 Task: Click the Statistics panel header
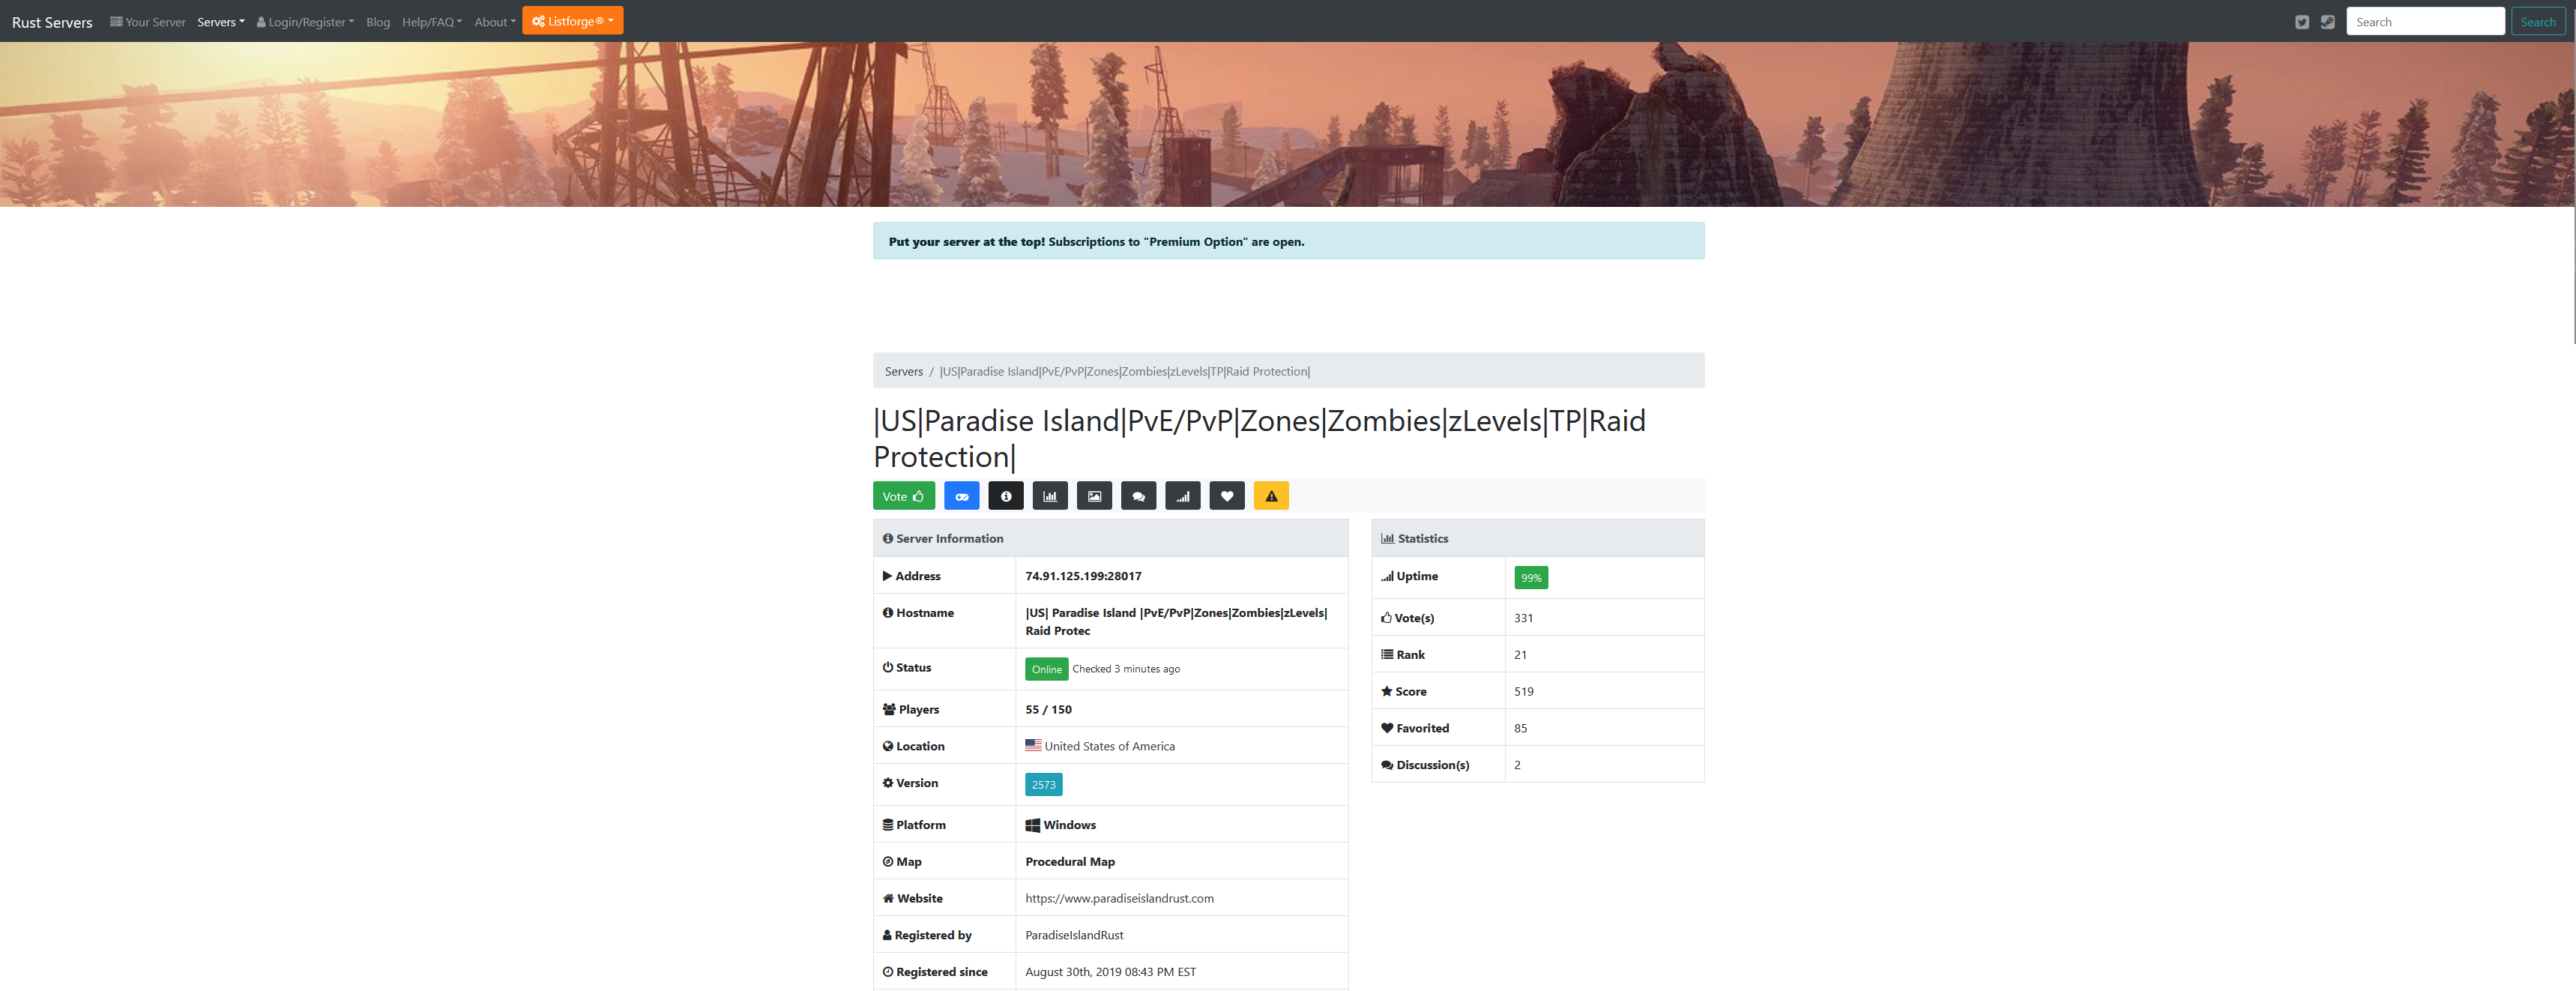[1537, 538]
